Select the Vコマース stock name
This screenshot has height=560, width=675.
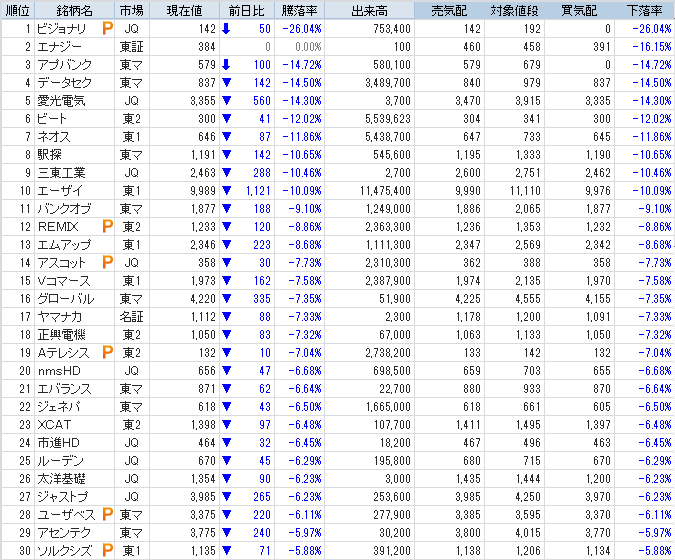point(64,281)
